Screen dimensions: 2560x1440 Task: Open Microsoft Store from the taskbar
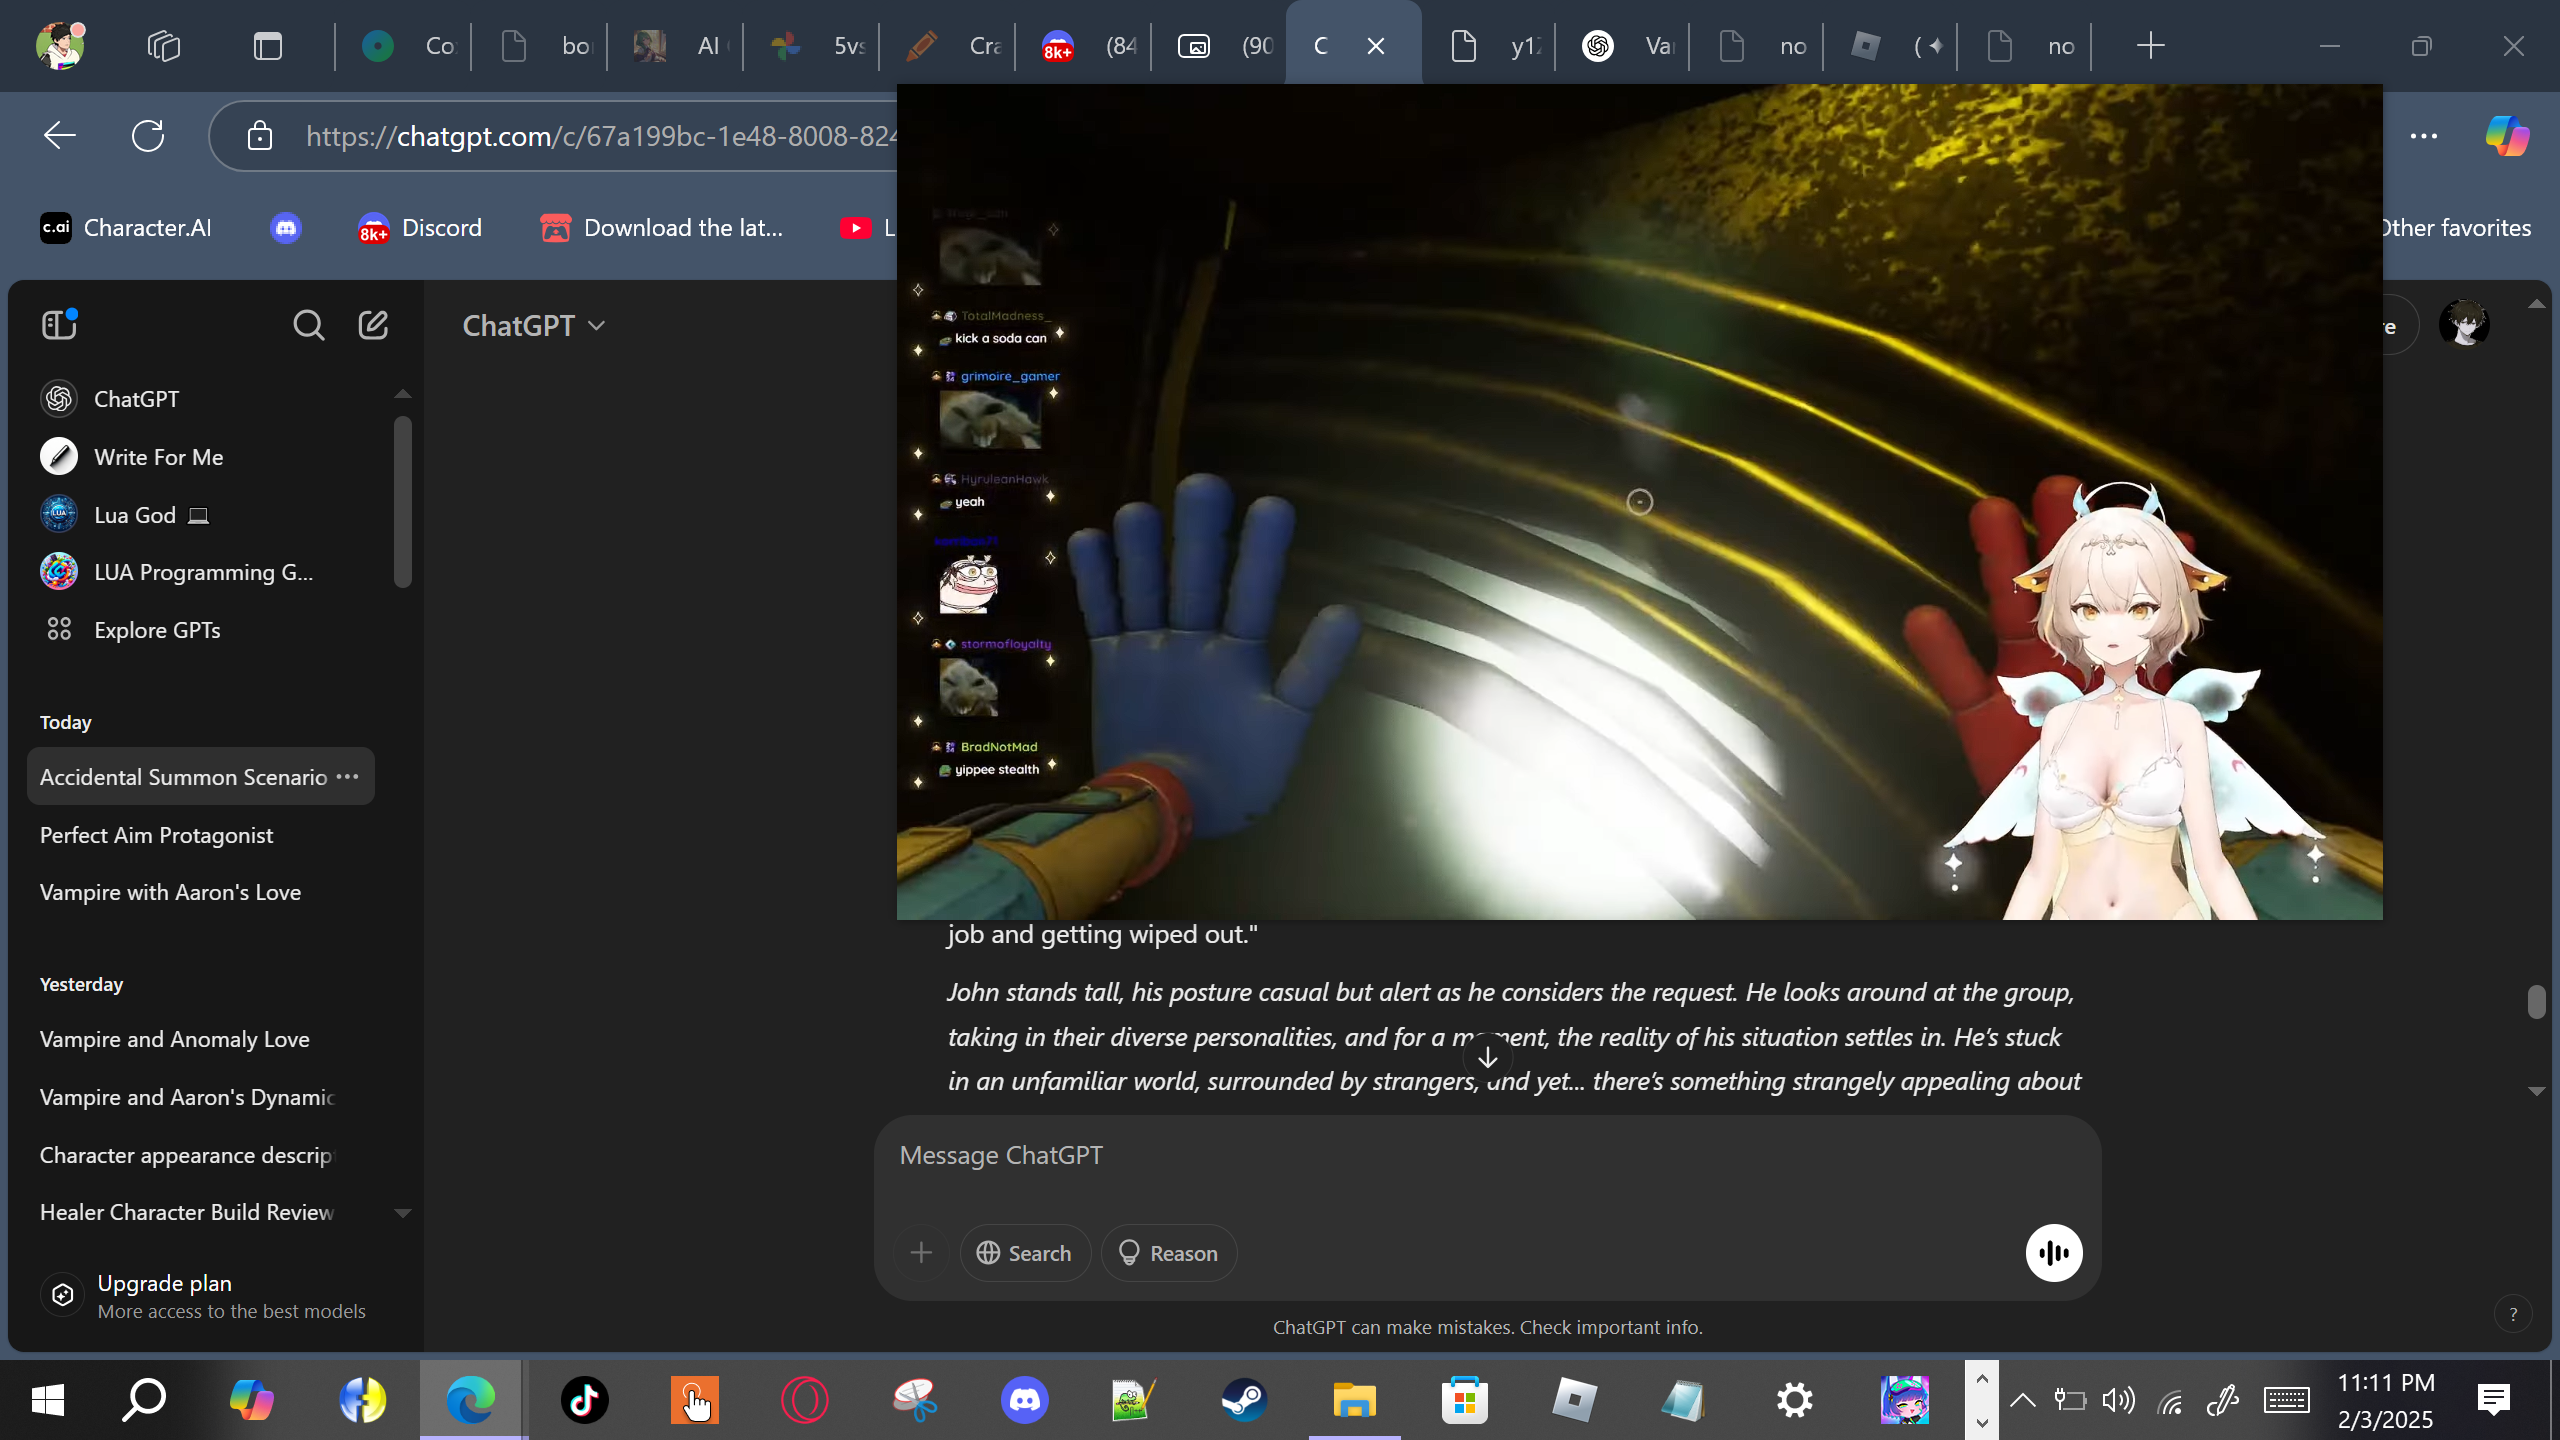(1465, 1400)
